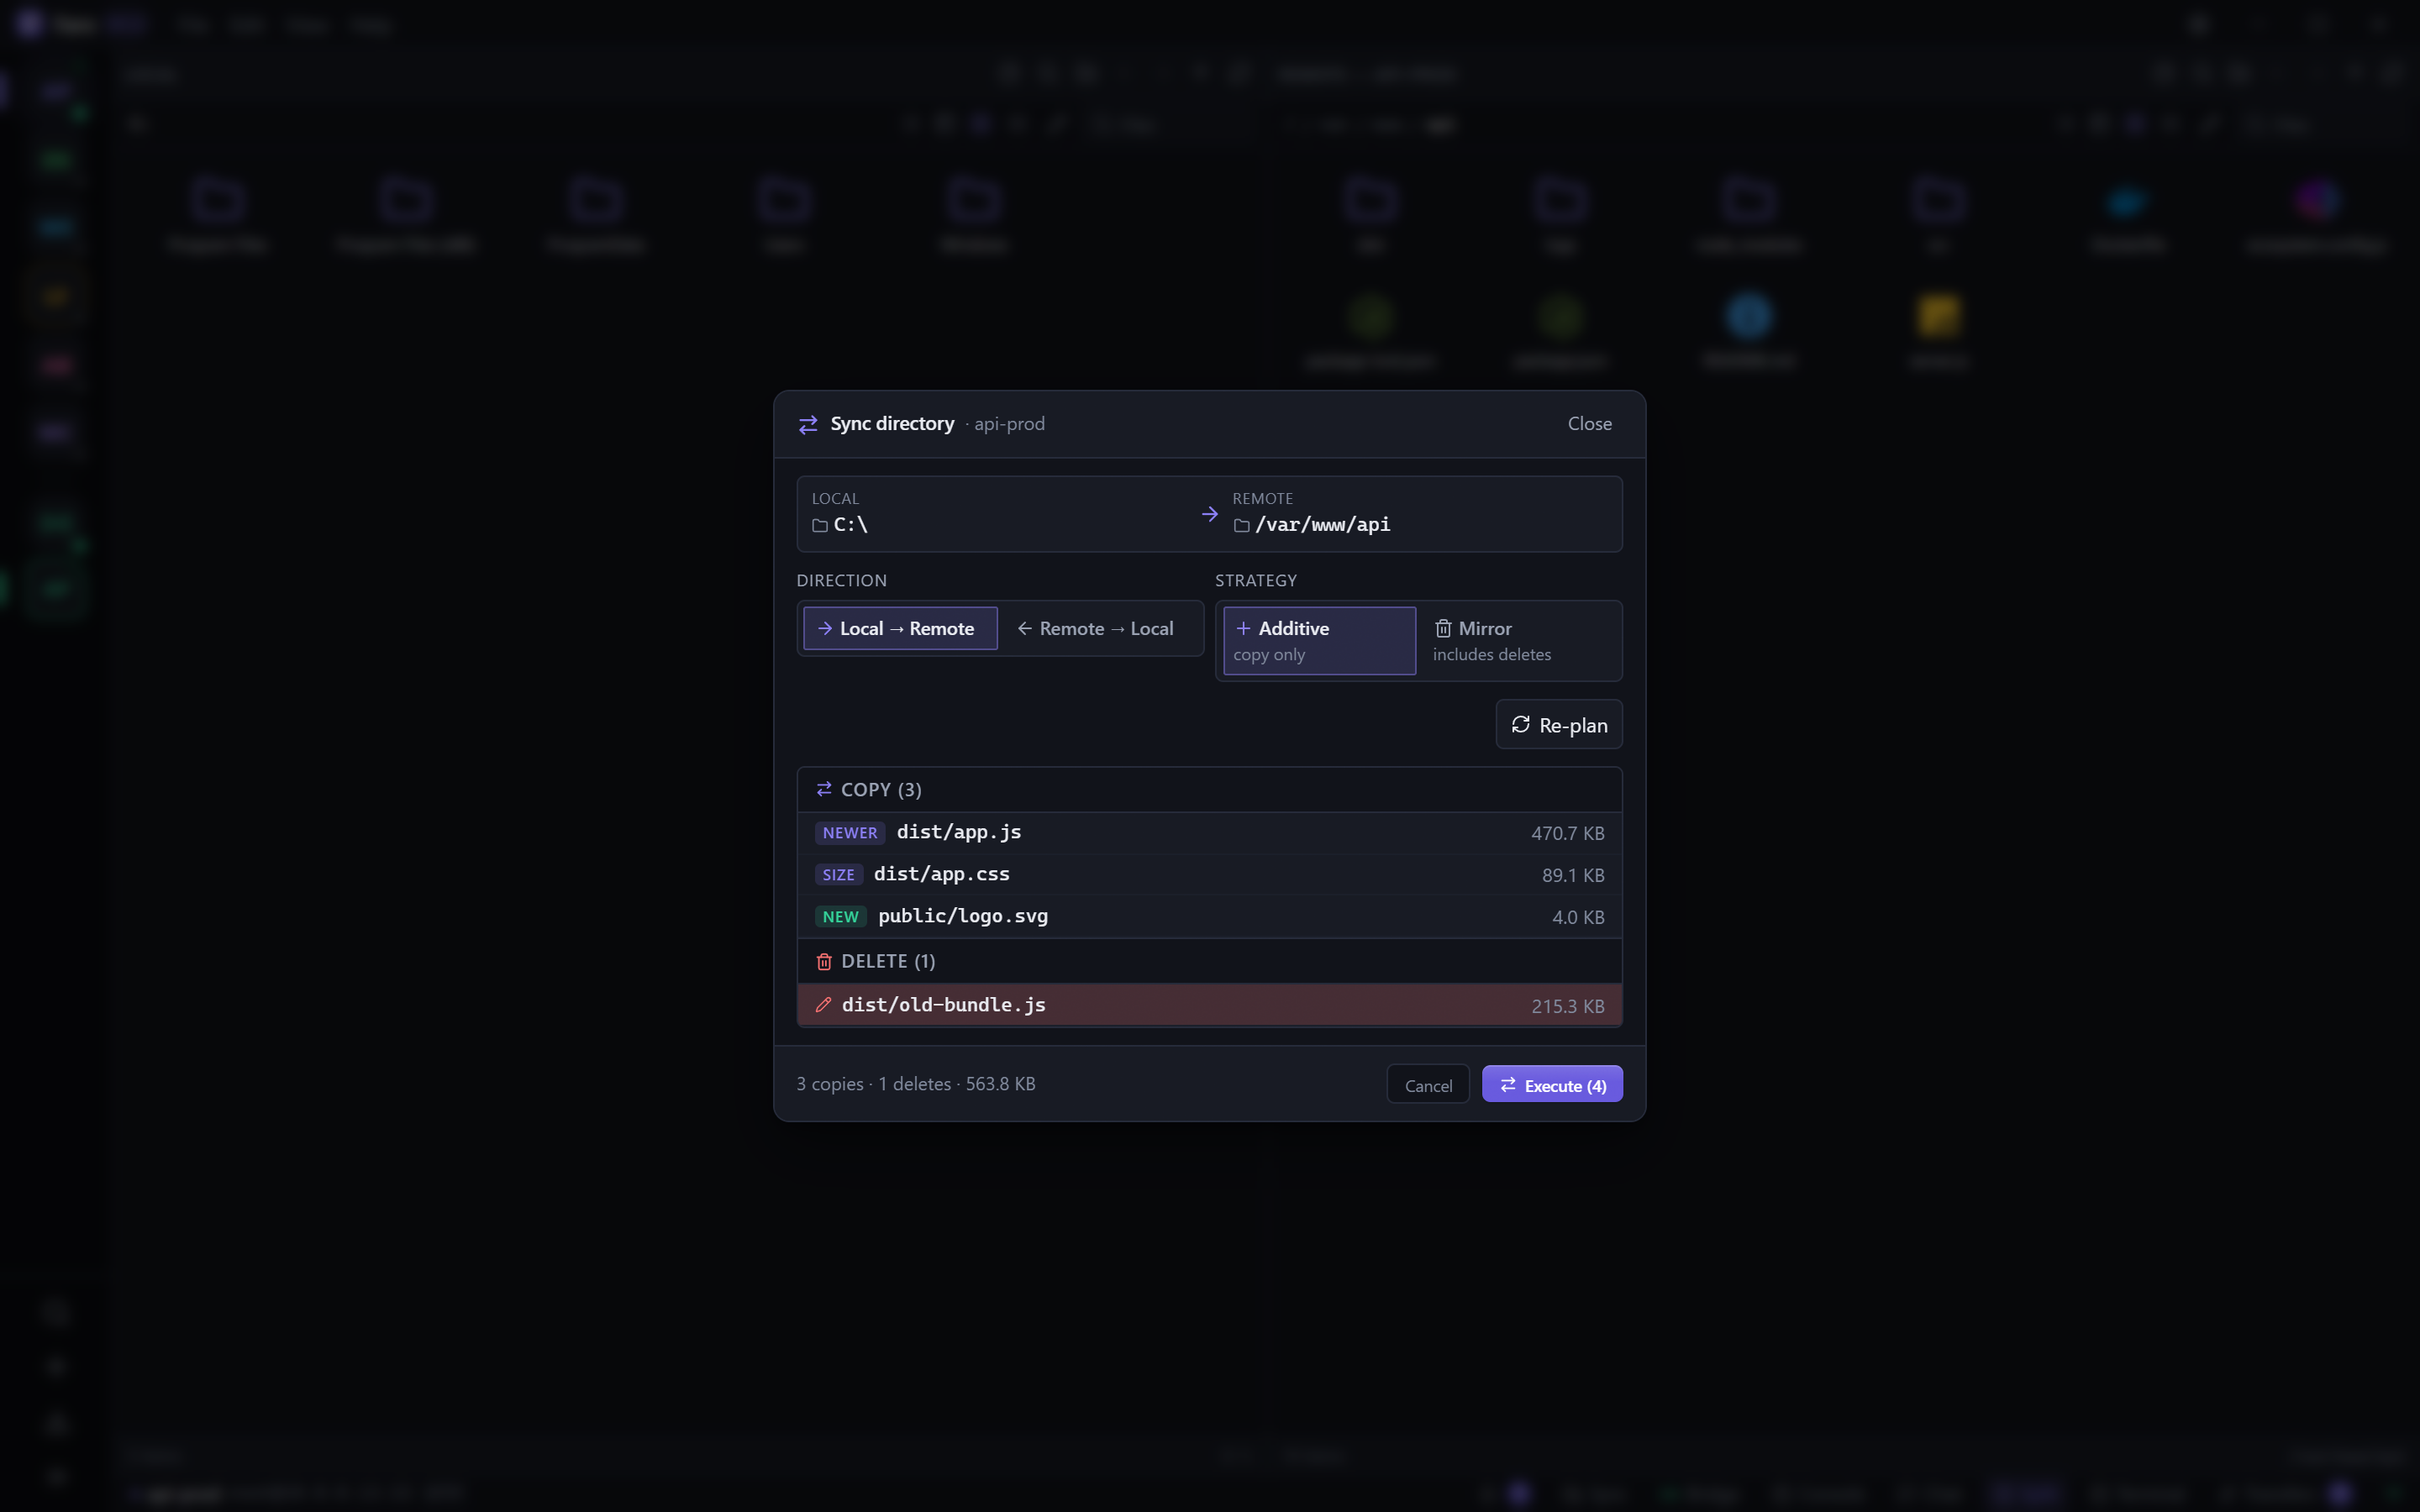Cancel the sync dialog
This screenshot has width=2420, height=1512.
tap(1427, 1084)
